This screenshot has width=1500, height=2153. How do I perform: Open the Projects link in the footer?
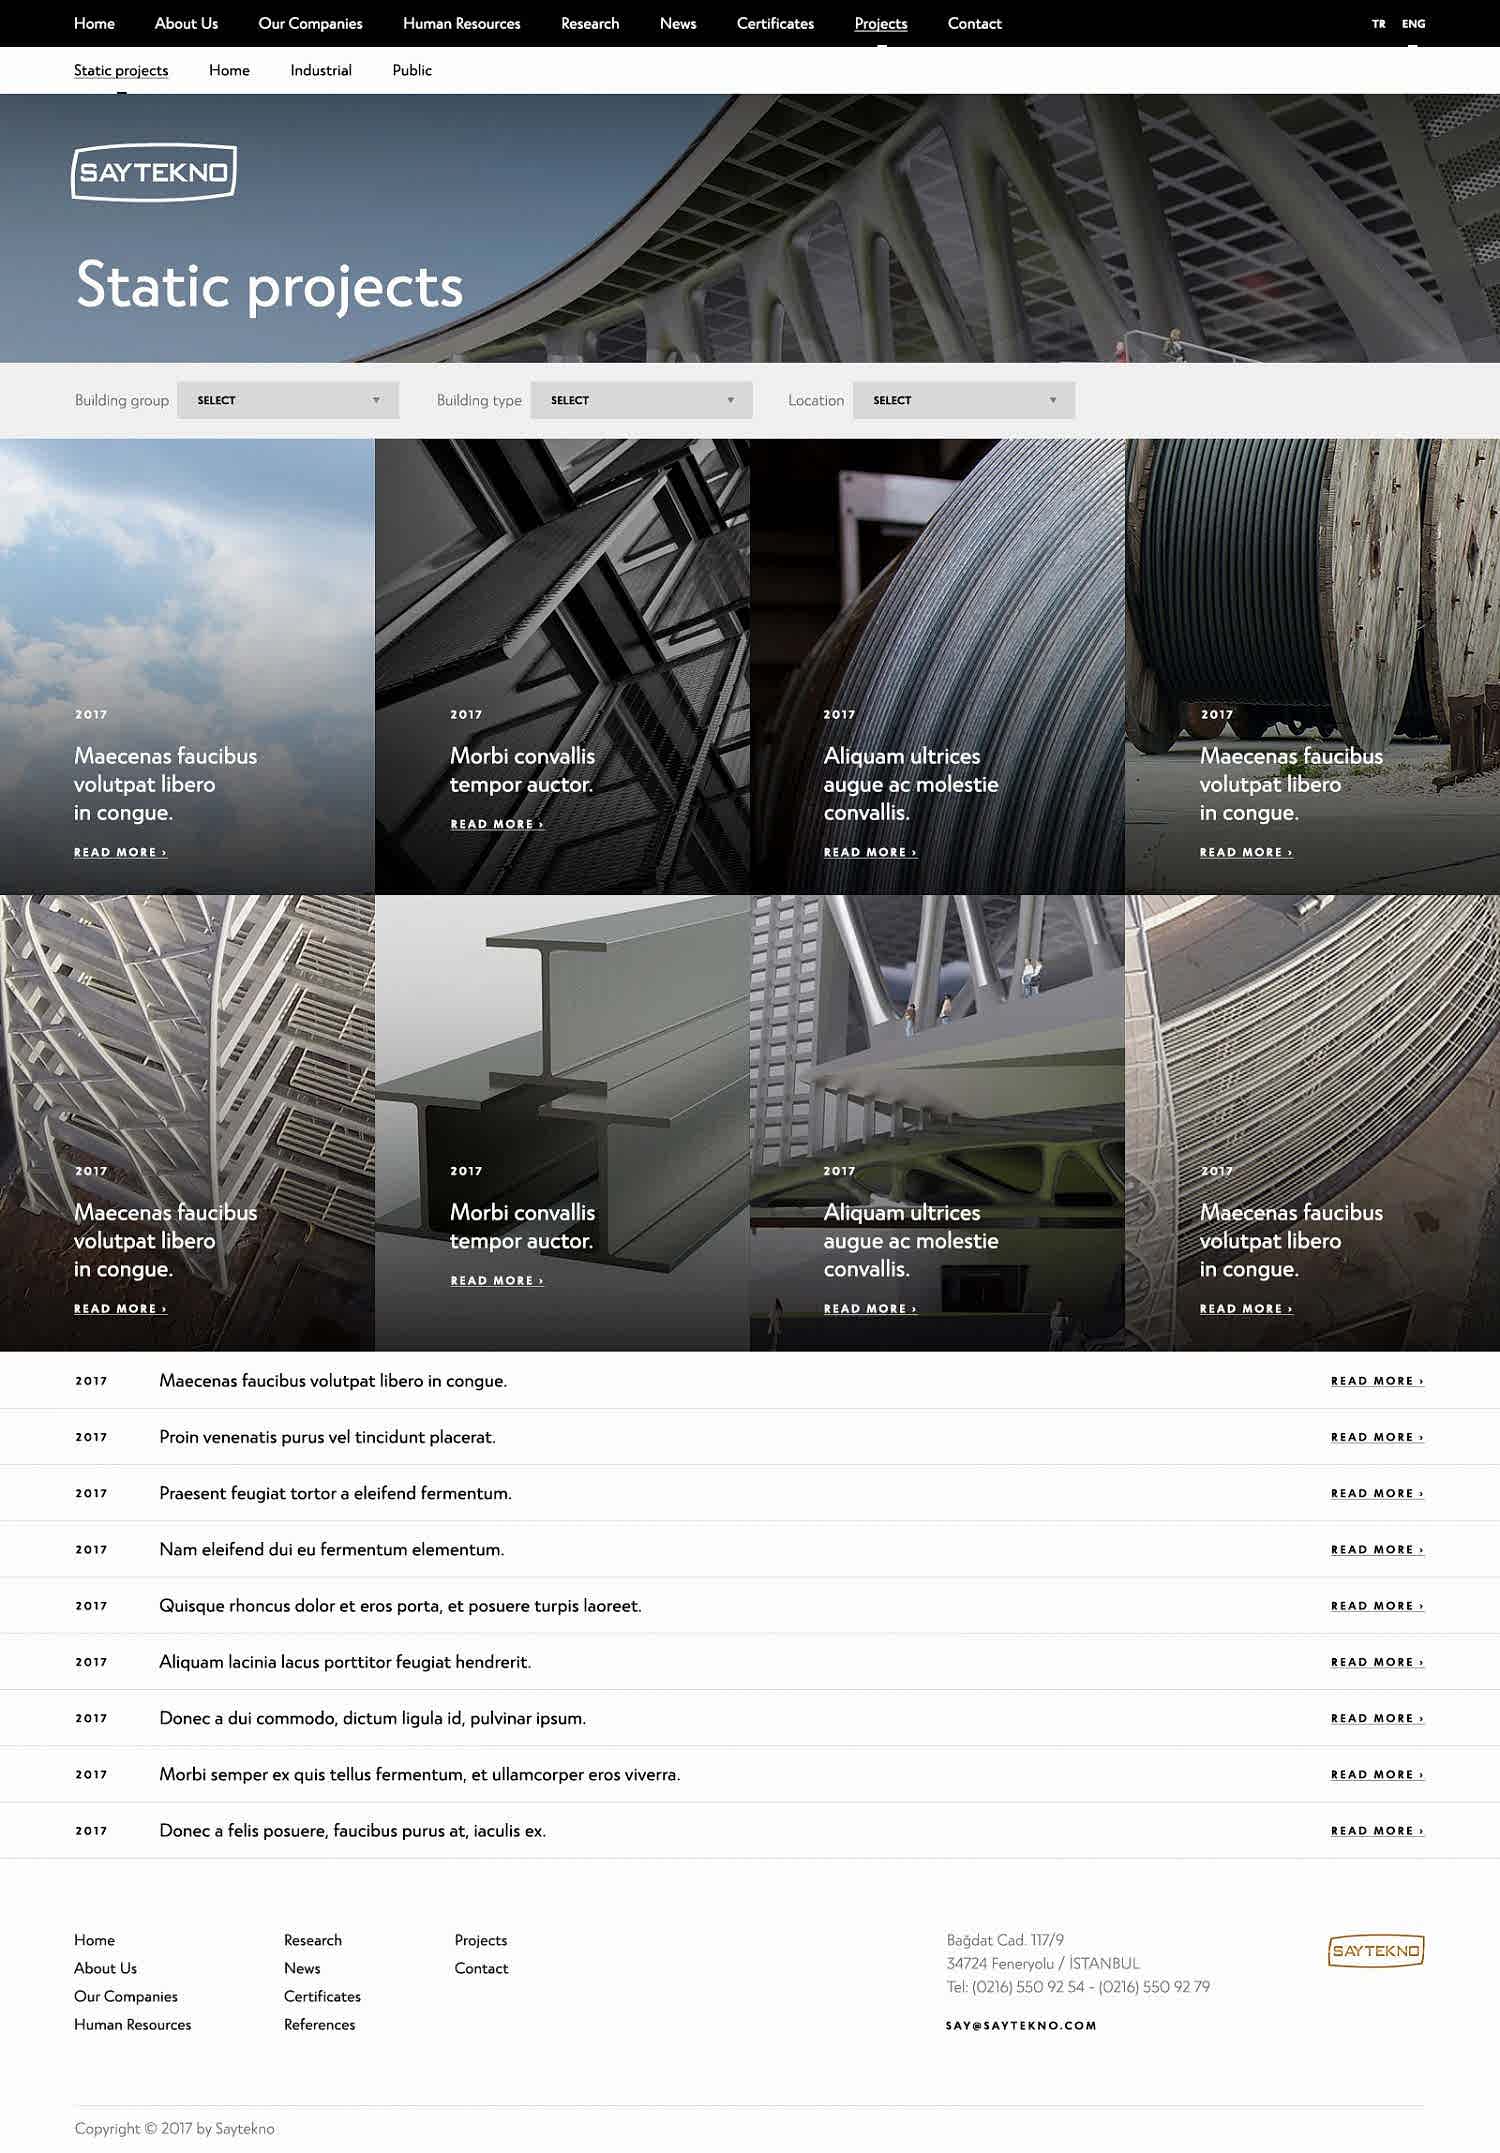click(x=481, y=1940)
